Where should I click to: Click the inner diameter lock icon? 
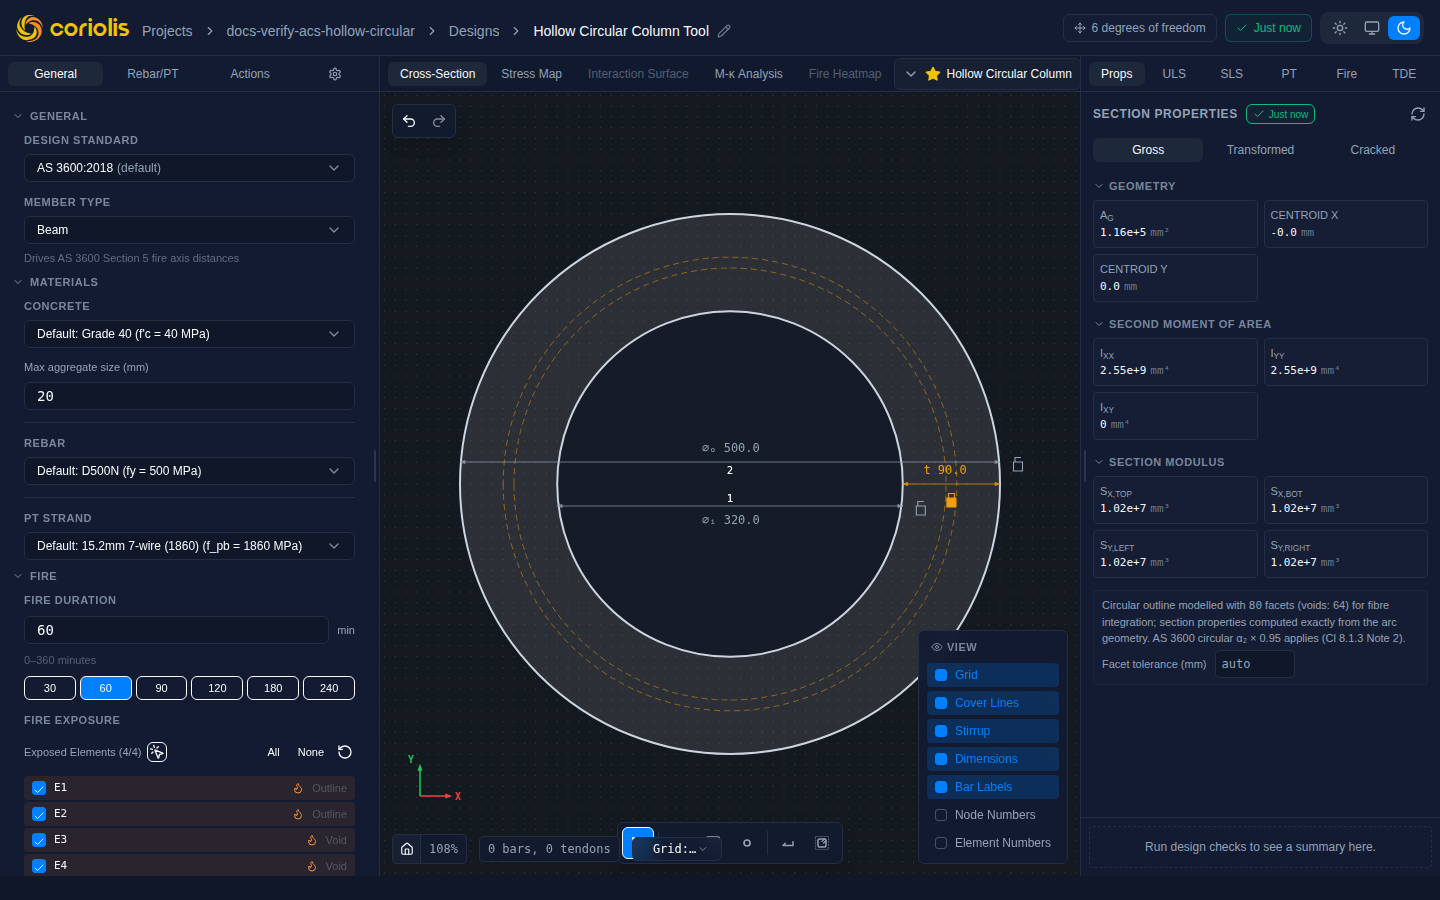921,508
